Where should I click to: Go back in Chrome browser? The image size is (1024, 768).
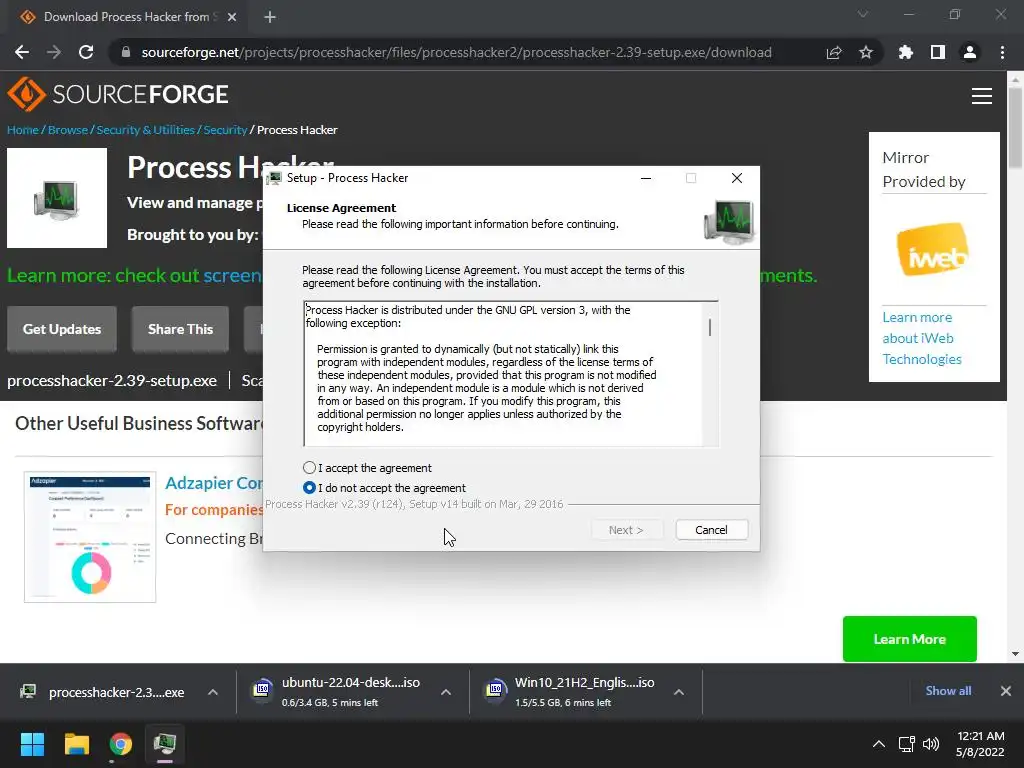pos(22,52)
